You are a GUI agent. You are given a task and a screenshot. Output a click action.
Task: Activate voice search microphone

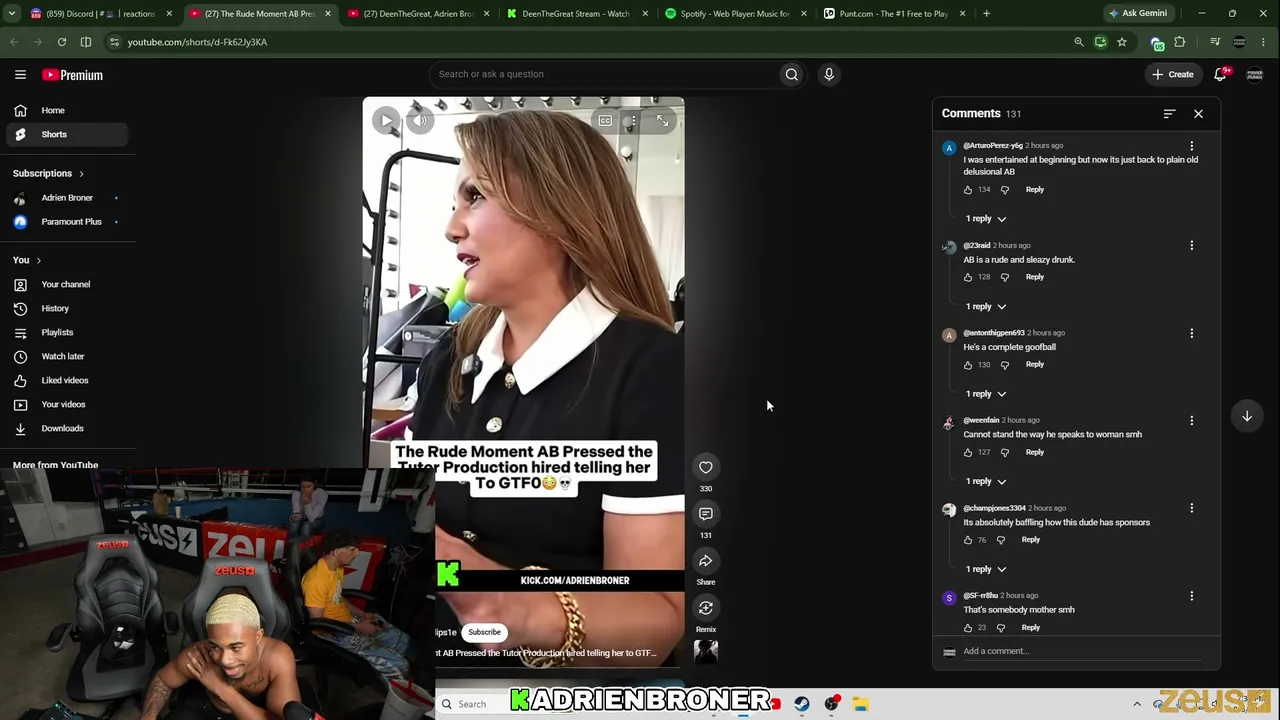coord(829,74)
